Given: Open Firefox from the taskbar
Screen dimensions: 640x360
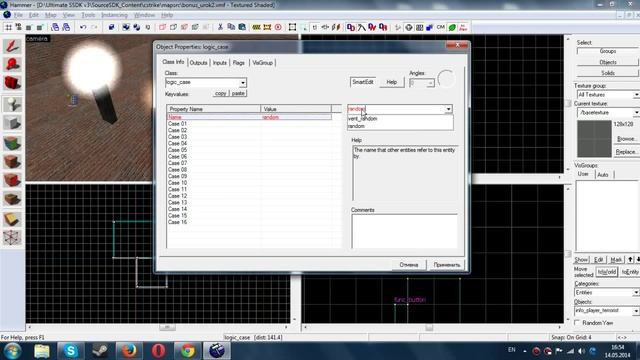Looking at the screenshot, I should pos(129,351).
